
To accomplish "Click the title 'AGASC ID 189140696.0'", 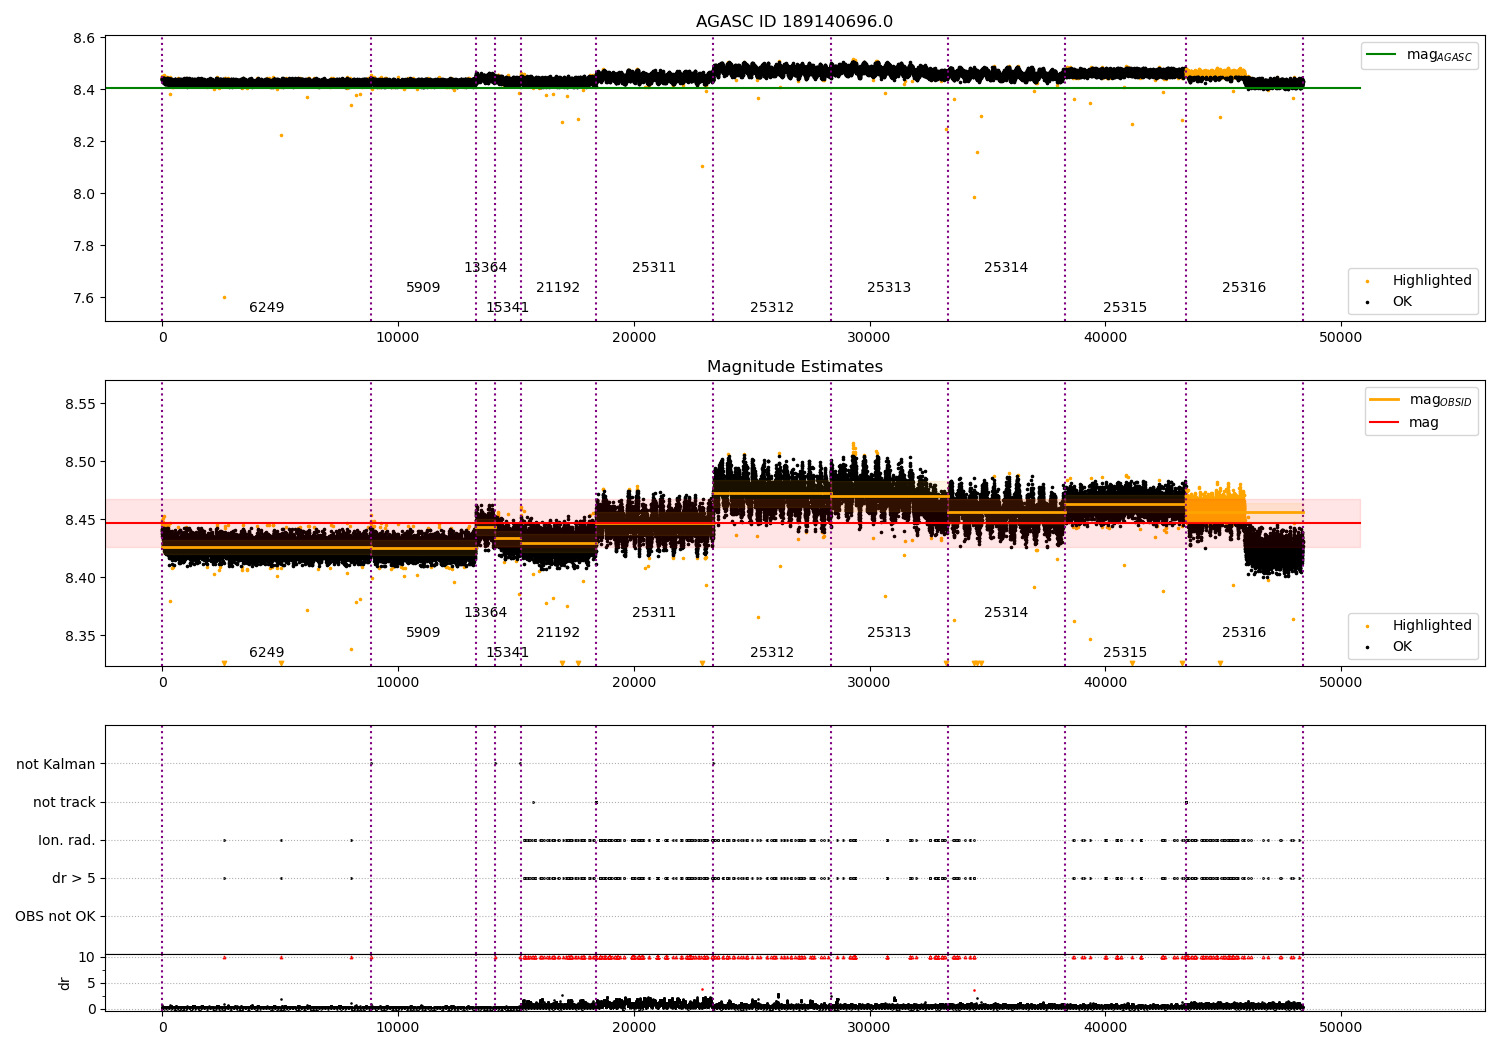I will (x=794, y=22).
